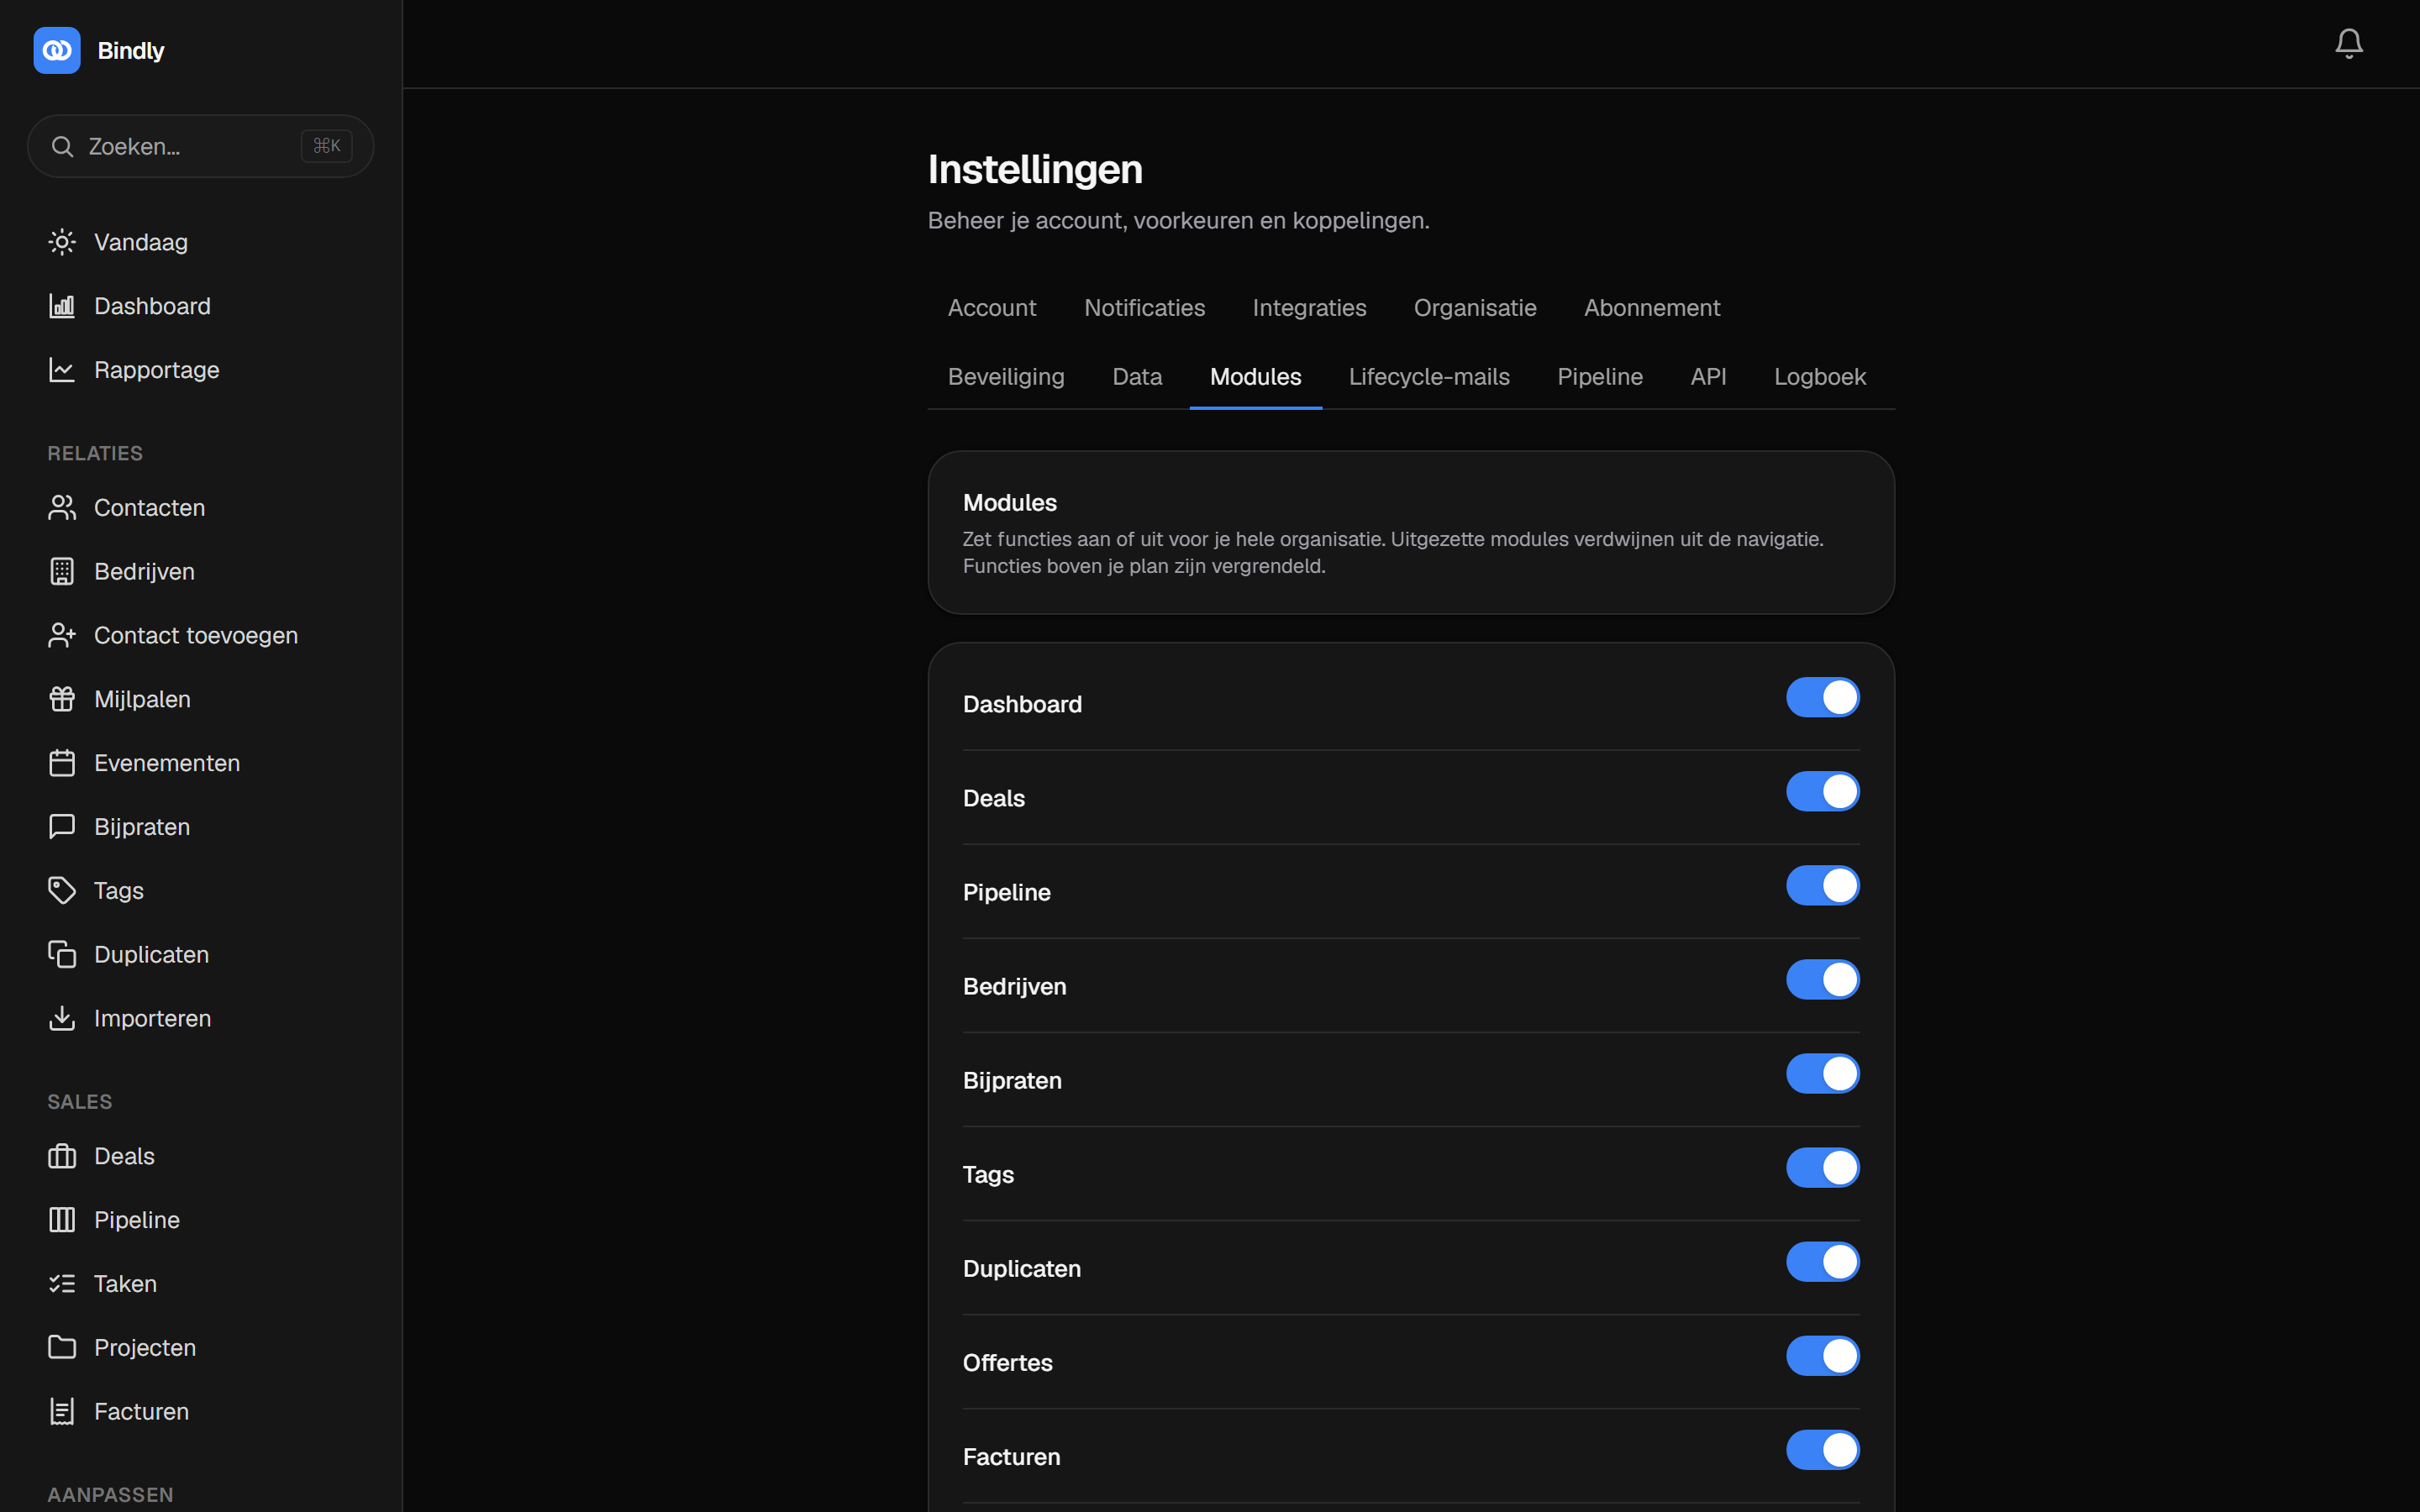Toggle the Offertes module off
The height and width of the screenshot is (1512, 2420).
tap(1822, 1356)
